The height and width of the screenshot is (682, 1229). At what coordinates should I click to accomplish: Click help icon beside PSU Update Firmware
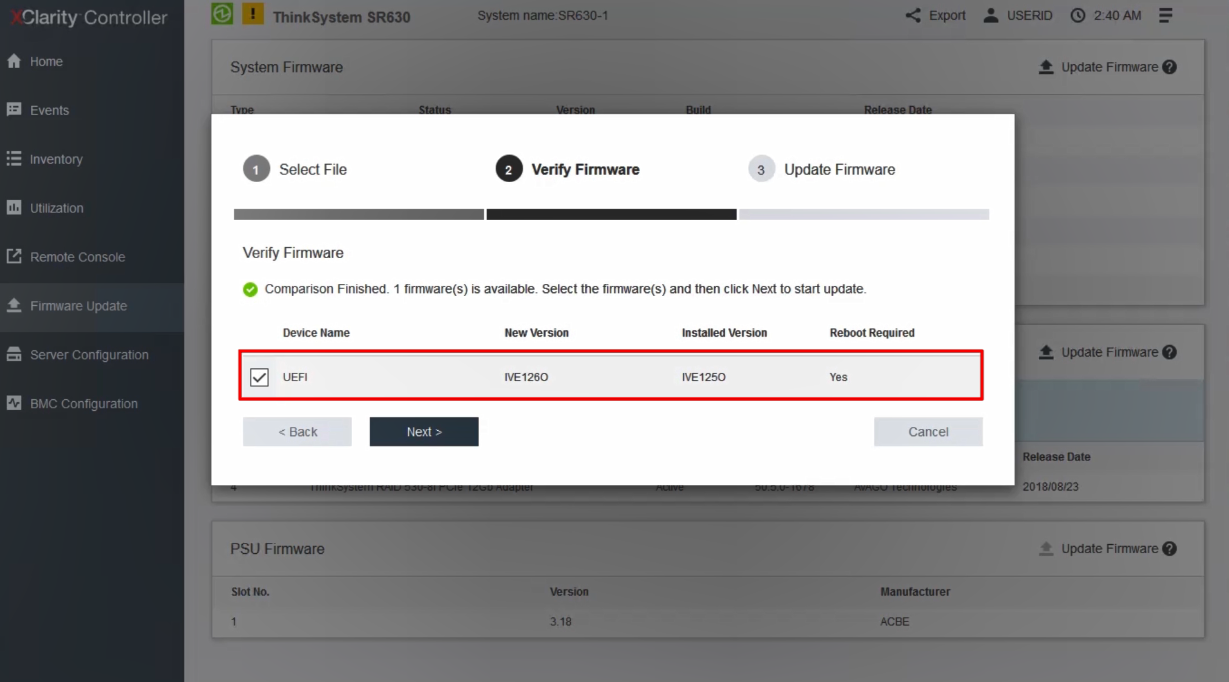(1170, 549)
